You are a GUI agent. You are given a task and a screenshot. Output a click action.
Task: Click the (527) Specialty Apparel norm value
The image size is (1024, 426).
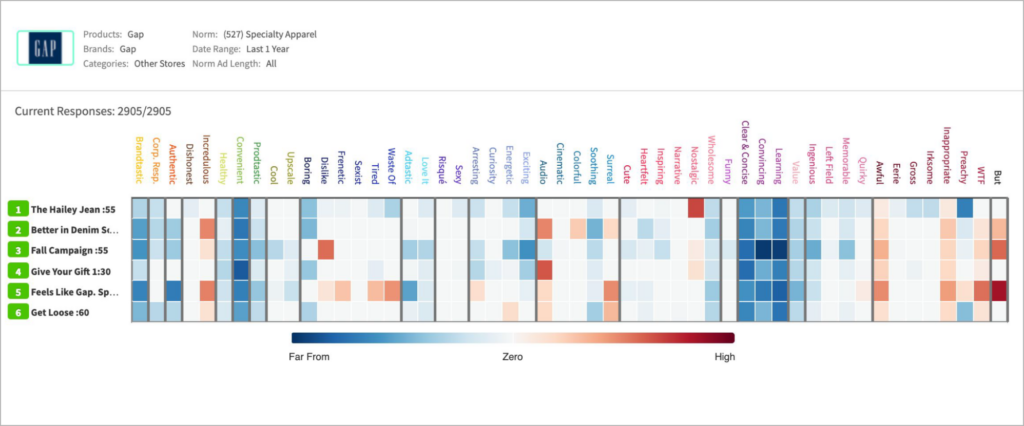270,34
